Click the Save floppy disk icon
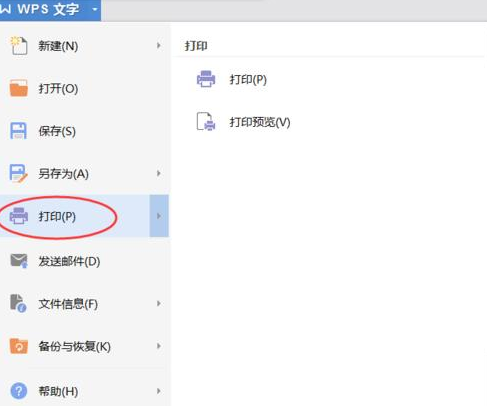This screenshot has height=406, width=487. pos(18,131)
